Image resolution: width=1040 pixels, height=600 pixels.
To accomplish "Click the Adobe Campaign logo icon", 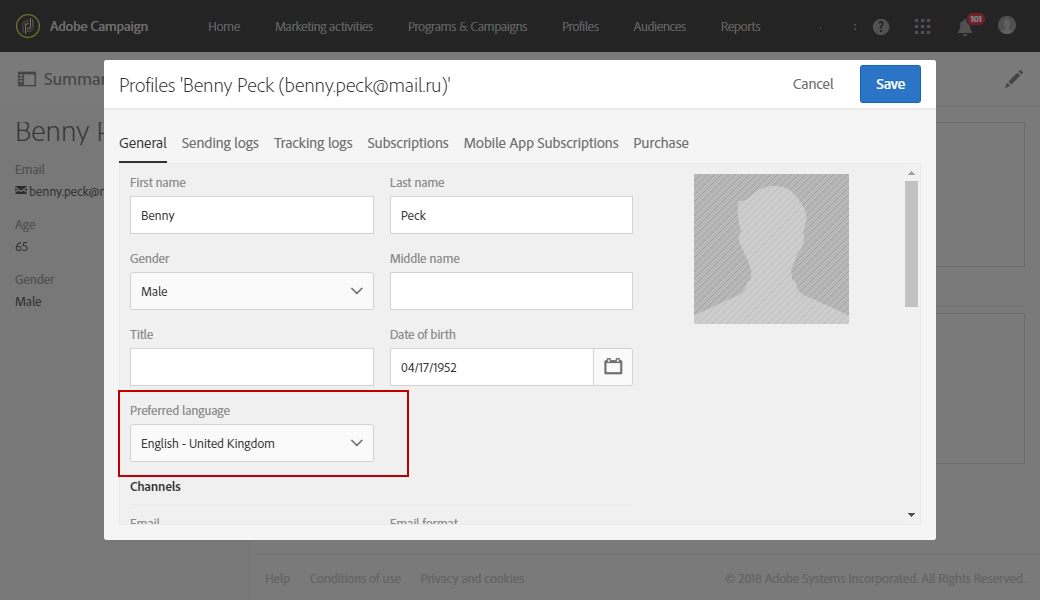I will pos(29,26).
